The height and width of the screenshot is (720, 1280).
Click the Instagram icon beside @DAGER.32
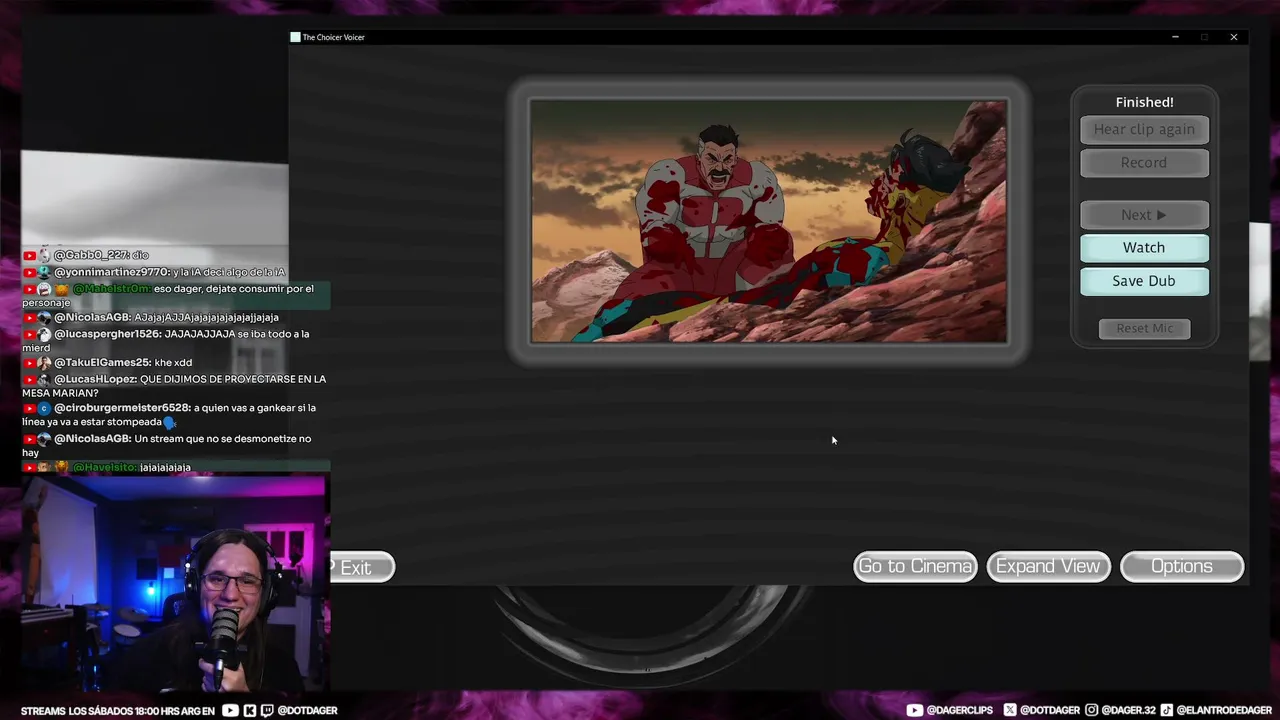coord(1092,711)
